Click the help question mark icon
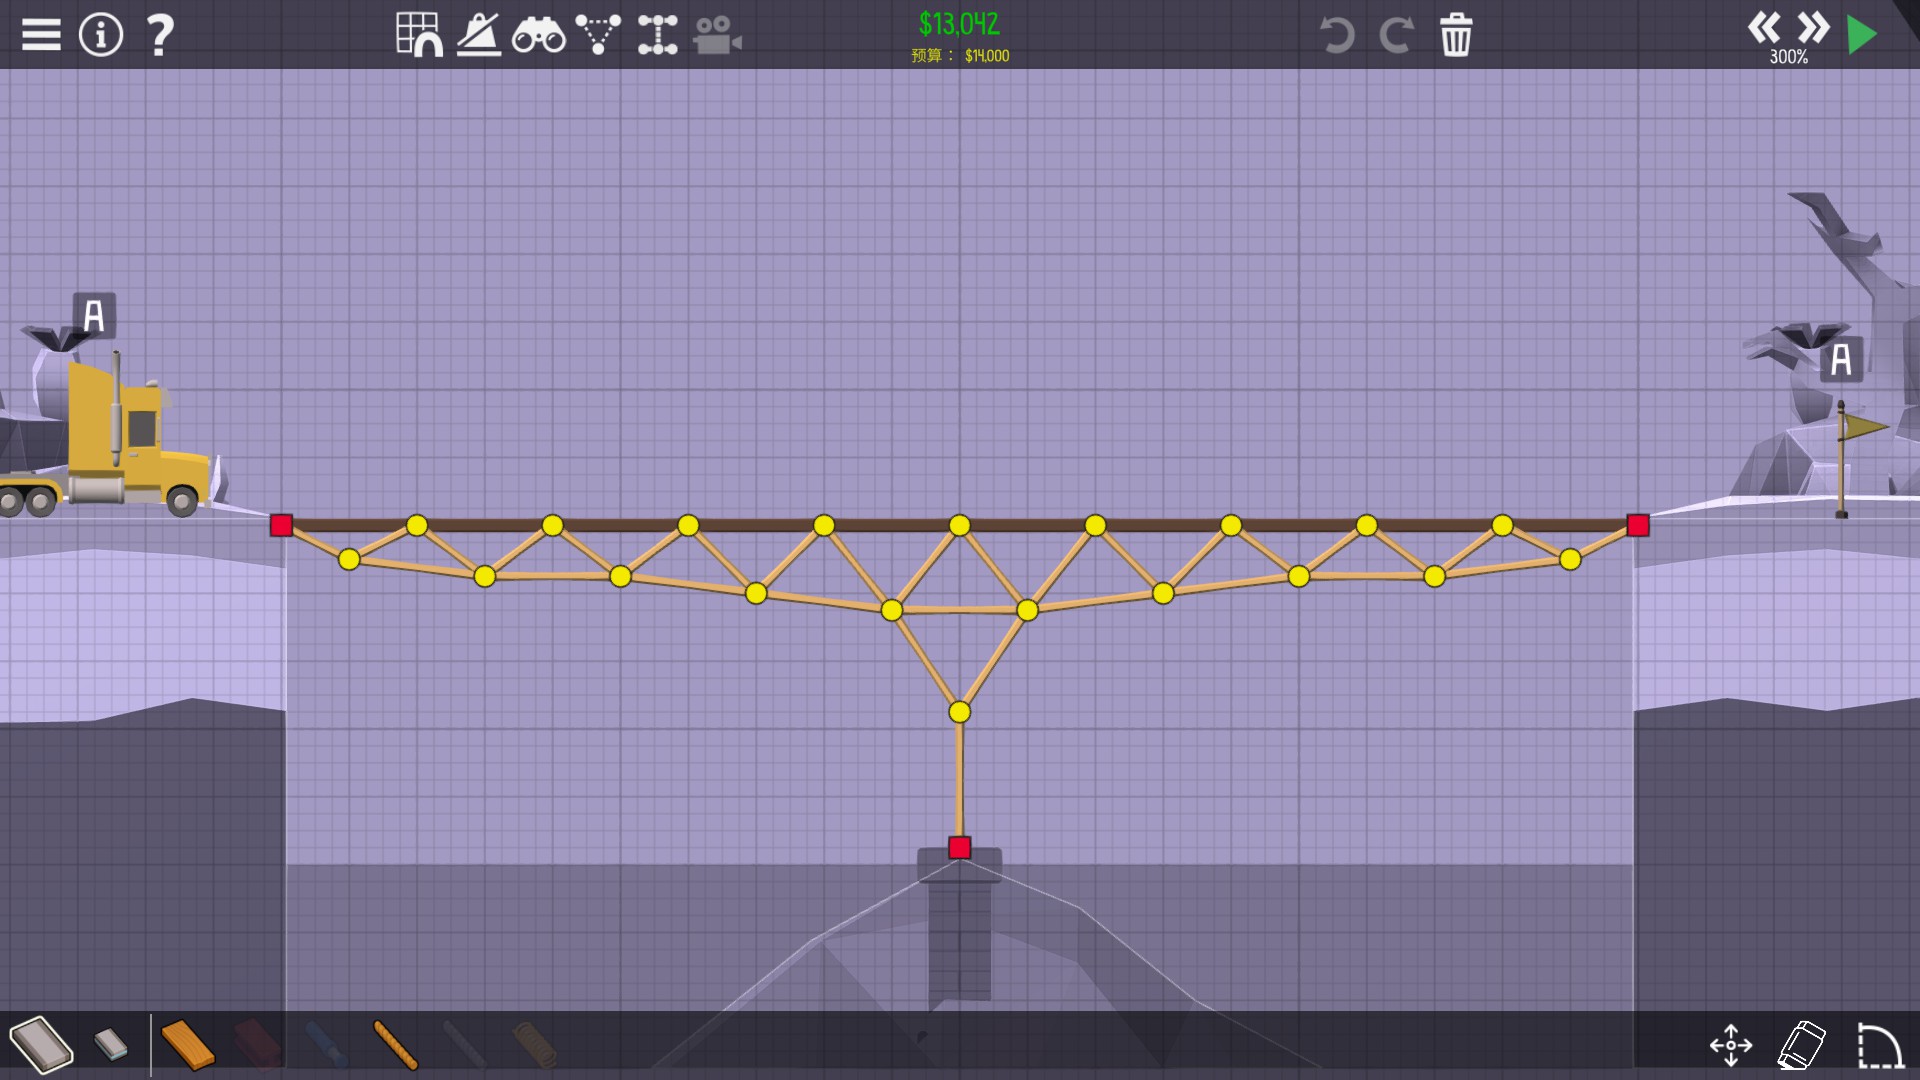1920x1080 pixels. point(160,35)
